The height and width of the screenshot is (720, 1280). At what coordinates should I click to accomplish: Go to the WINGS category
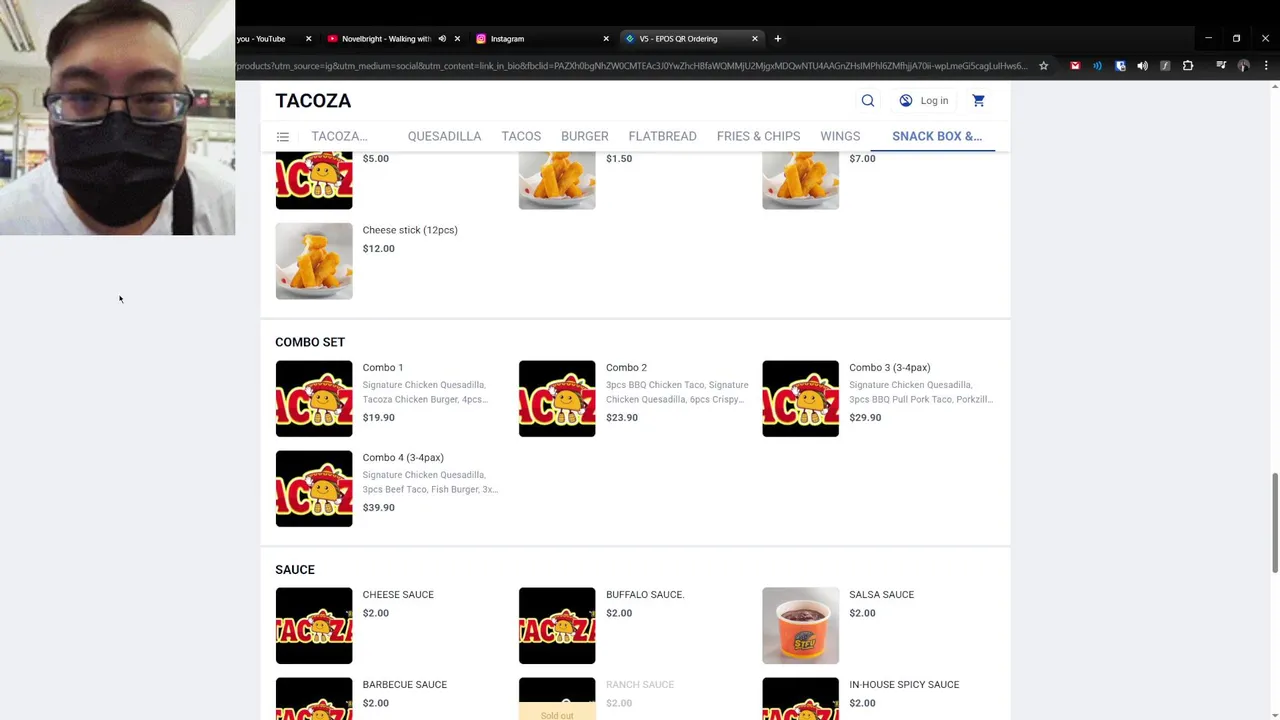840,136
